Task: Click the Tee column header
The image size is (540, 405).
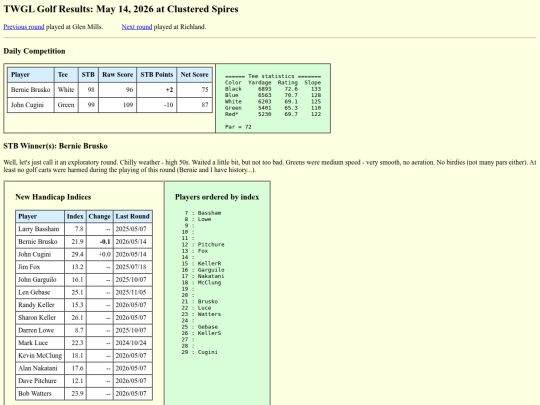Action: [x=66, y=75]
